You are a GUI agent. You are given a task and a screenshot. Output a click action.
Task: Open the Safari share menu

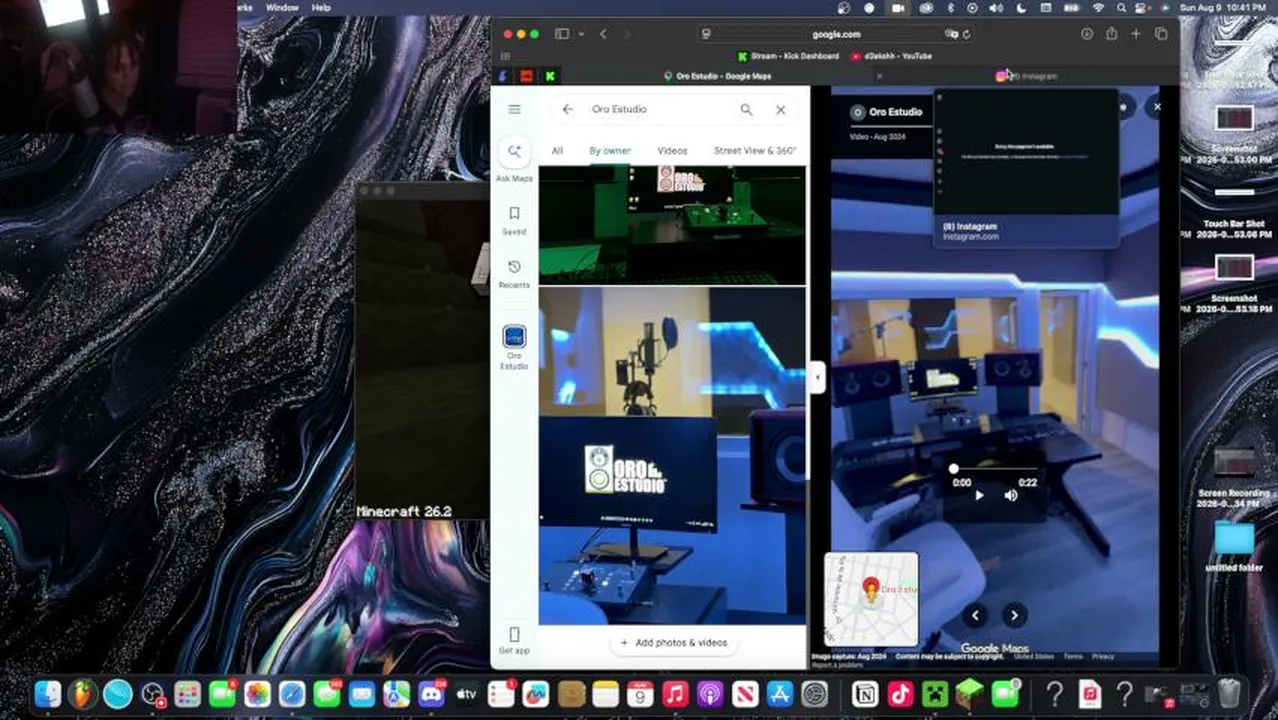point(1111,34)
